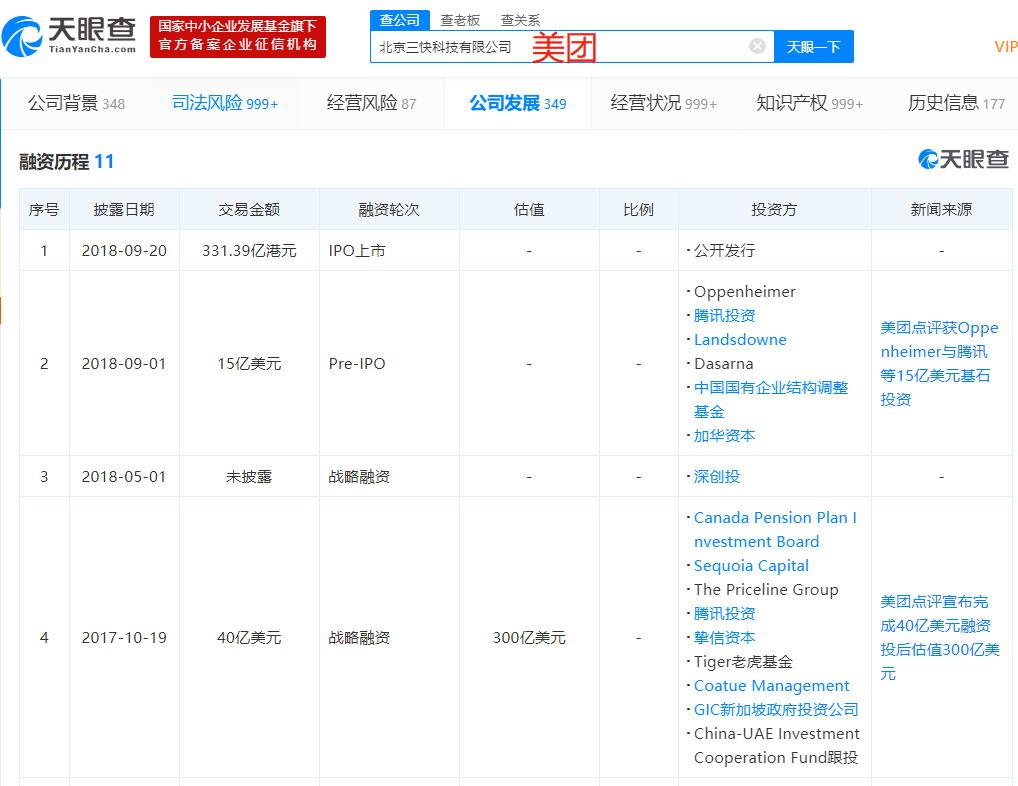1018x786 pixels.
Task: Open the 经营风险 87 section tab
Action: click(x=371, y=103)
